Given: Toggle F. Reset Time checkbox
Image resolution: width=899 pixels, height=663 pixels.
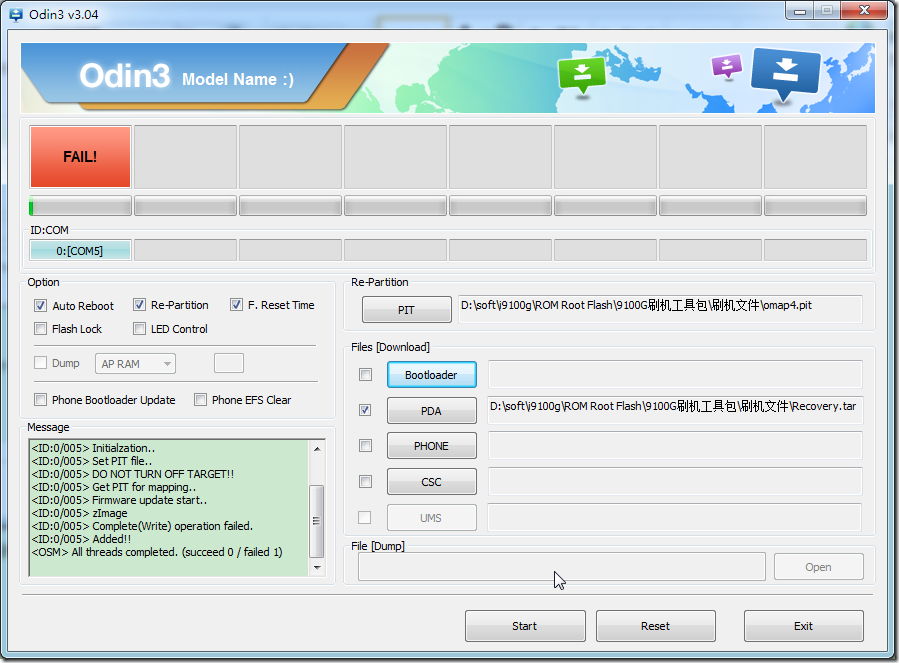Looking at the screenshot, I should point(236,305).
